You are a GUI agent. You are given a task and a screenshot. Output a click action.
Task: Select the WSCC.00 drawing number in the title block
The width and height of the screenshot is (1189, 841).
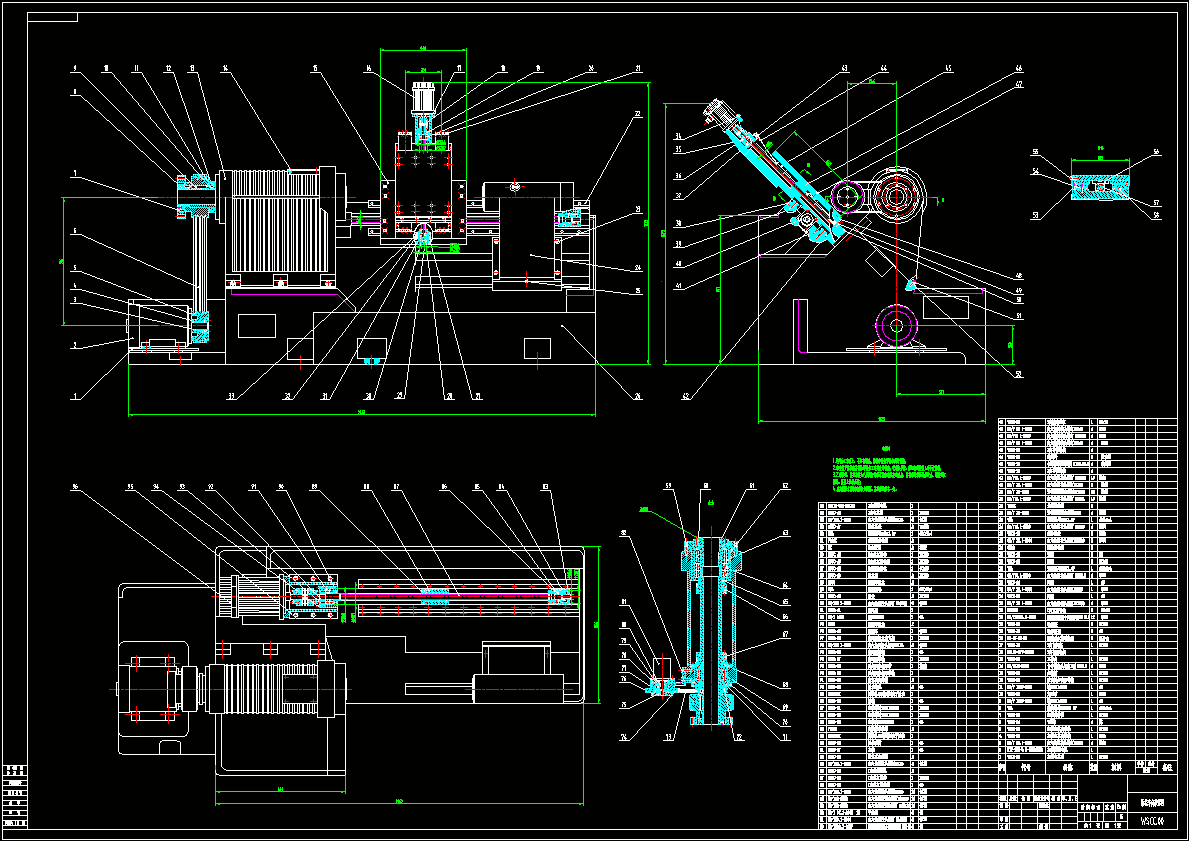click(x=1152, y=821)
